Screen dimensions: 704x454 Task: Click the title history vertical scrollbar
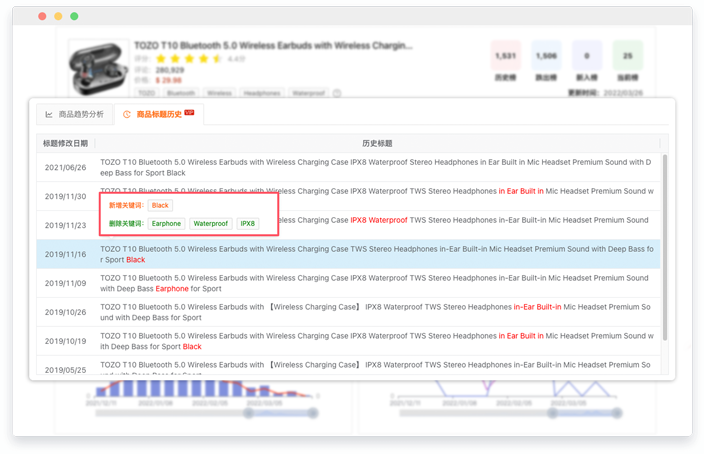pos(664,248)
